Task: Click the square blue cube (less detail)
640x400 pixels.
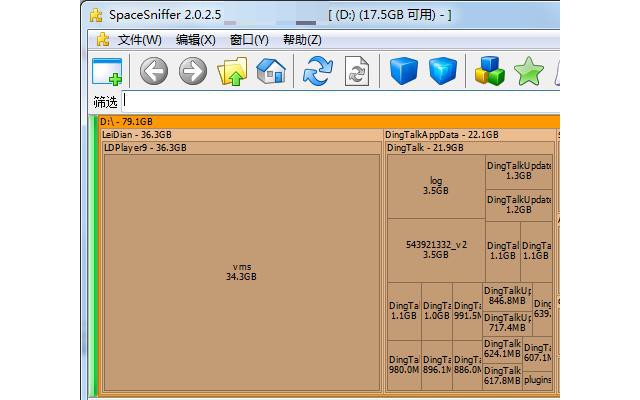Action: [x=404, y=71]
